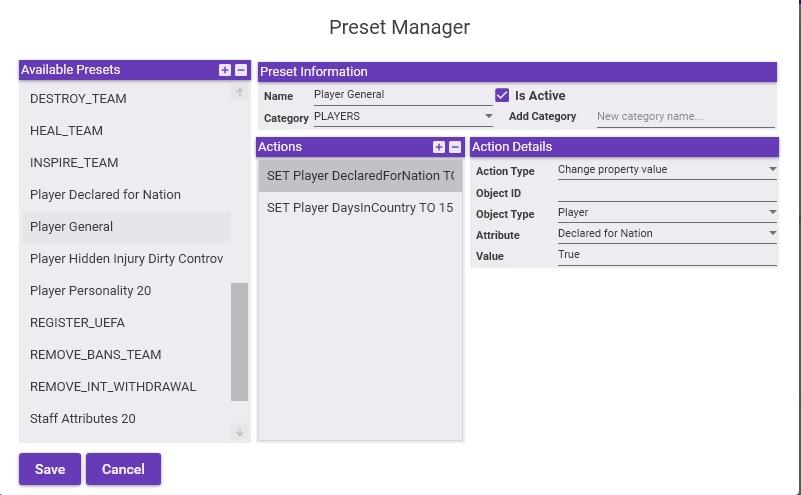Viewport: 801px width, 495px height.
Task: Open the Object Type dropdown showing Player
Action: tap(667, 213)
